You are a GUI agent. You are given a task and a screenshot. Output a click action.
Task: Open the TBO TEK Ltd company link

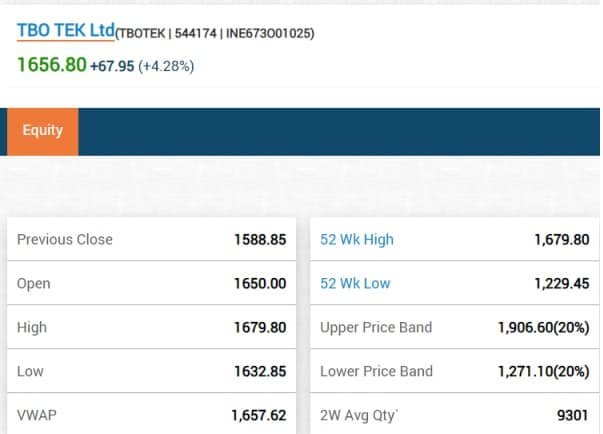[x=66, y=31]
